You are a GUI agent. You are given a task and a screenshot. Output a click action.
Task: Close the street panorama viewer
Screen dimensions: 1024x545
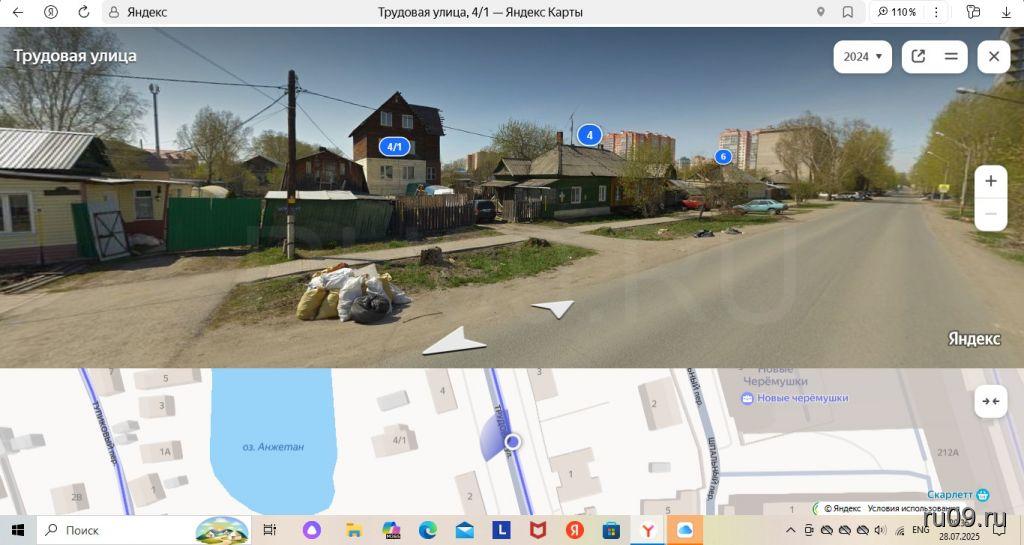(x=993, y=57)
